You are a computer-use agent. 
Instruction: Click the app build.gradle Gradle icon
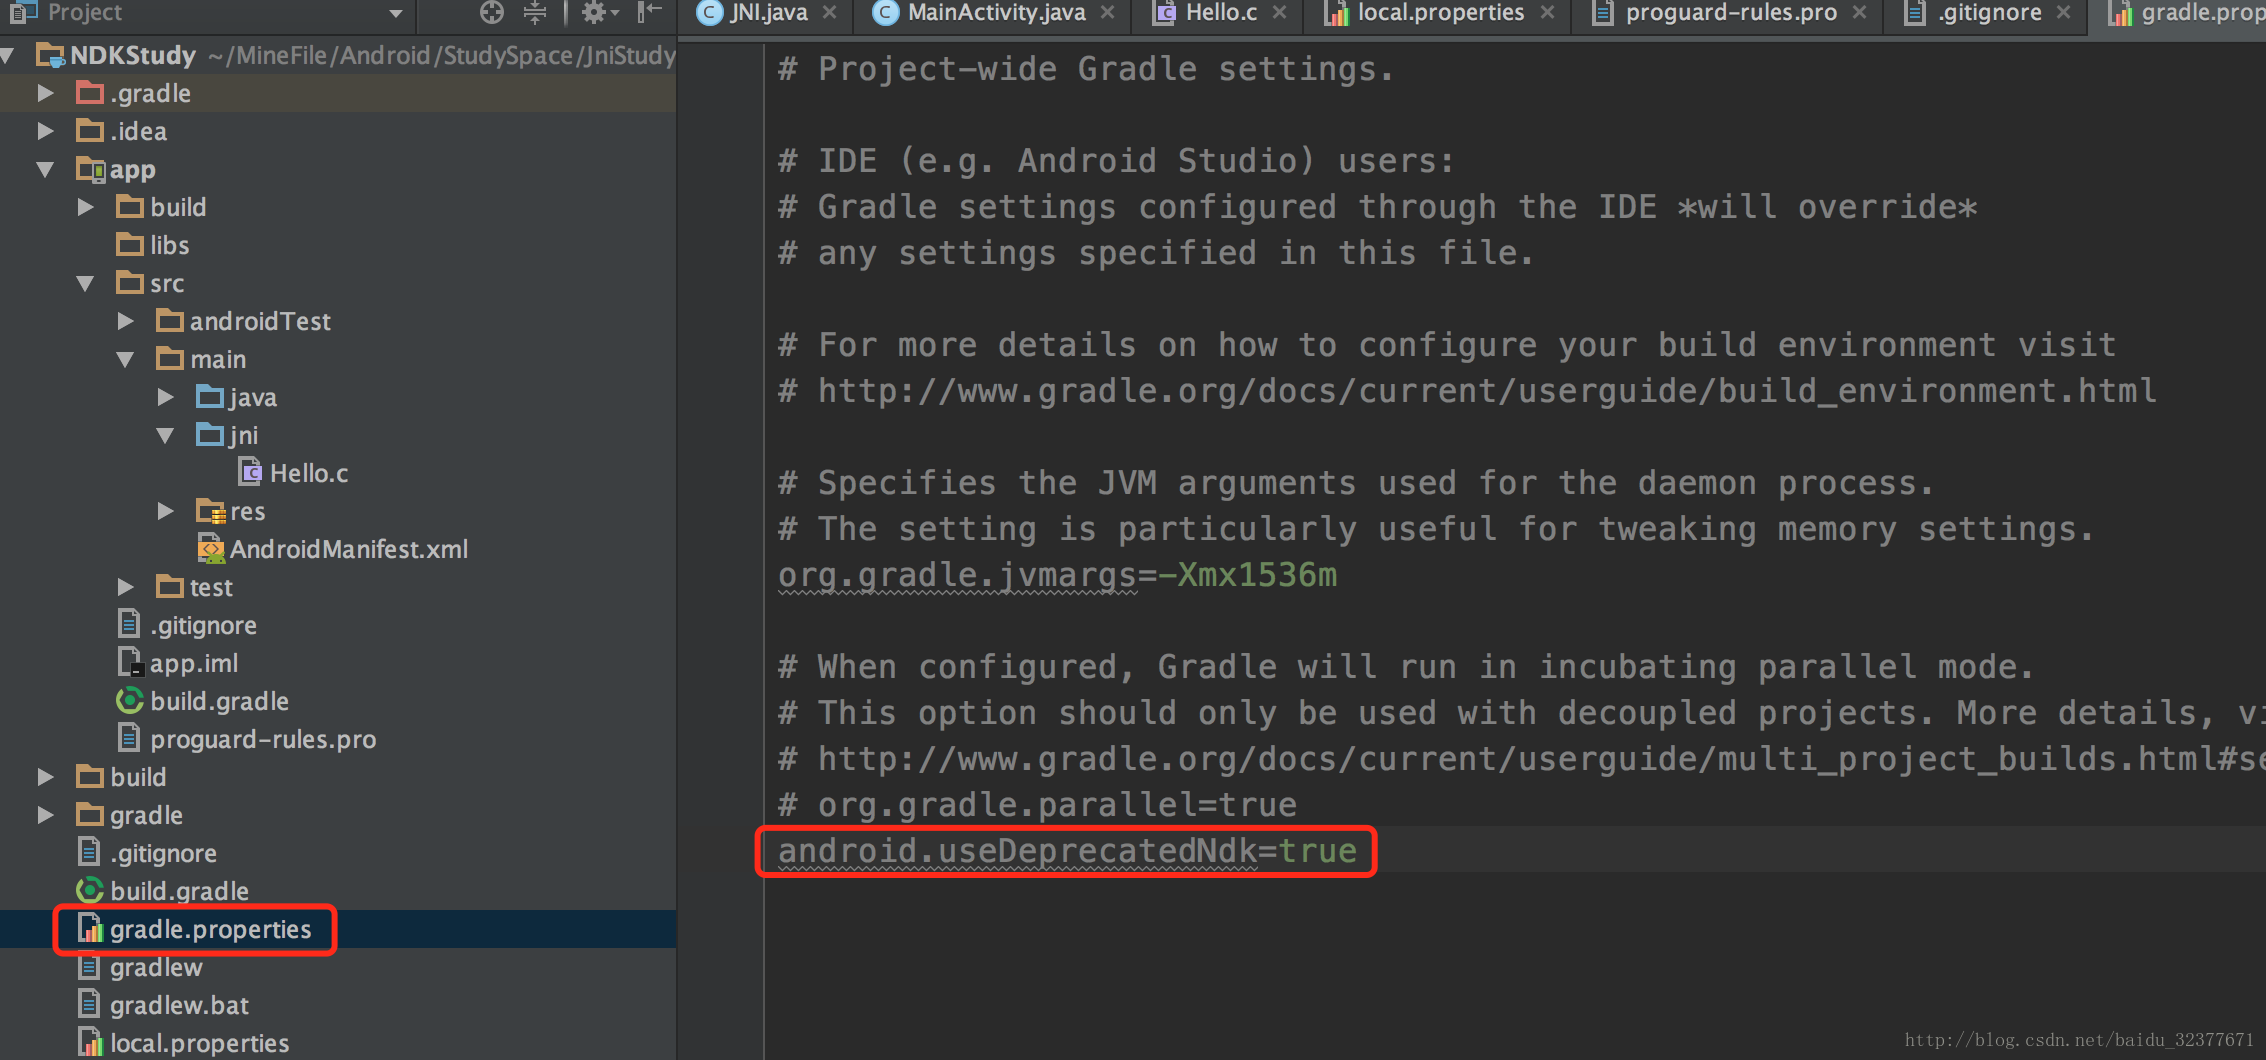[130, 701]
